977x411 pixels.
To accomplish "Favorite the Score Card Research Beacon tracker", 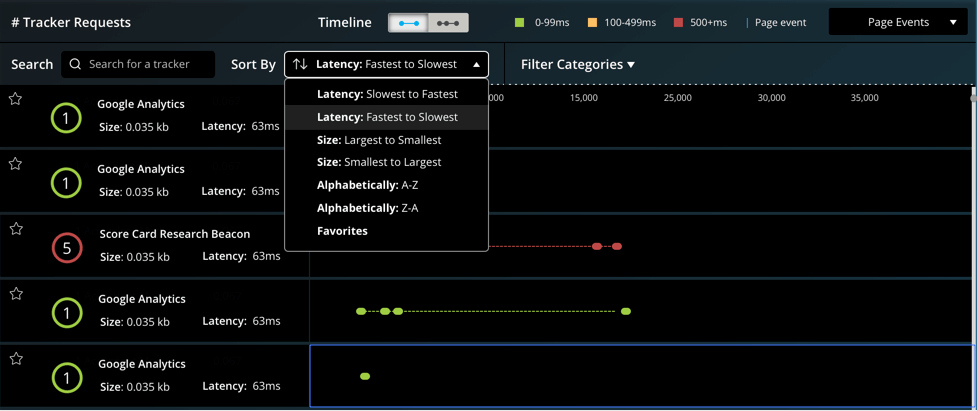I will (15, 229).
